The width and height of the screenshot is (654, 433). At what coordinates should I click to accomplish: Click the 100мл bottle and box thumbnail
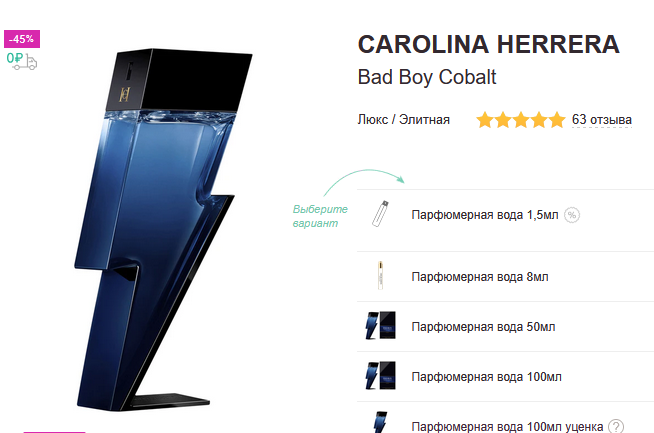pos(380,375)
